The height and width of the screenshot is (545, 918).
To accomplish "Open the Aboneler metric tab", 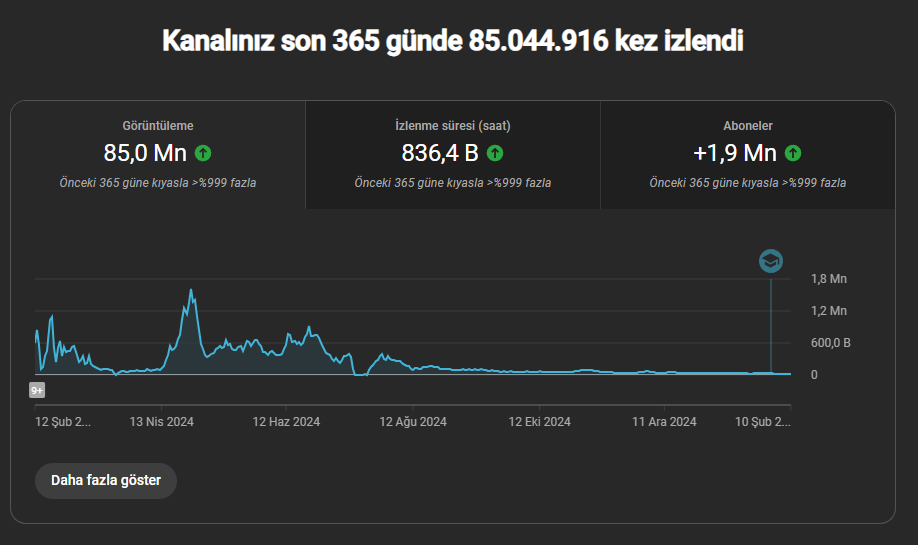I will [x=748, y=155].
